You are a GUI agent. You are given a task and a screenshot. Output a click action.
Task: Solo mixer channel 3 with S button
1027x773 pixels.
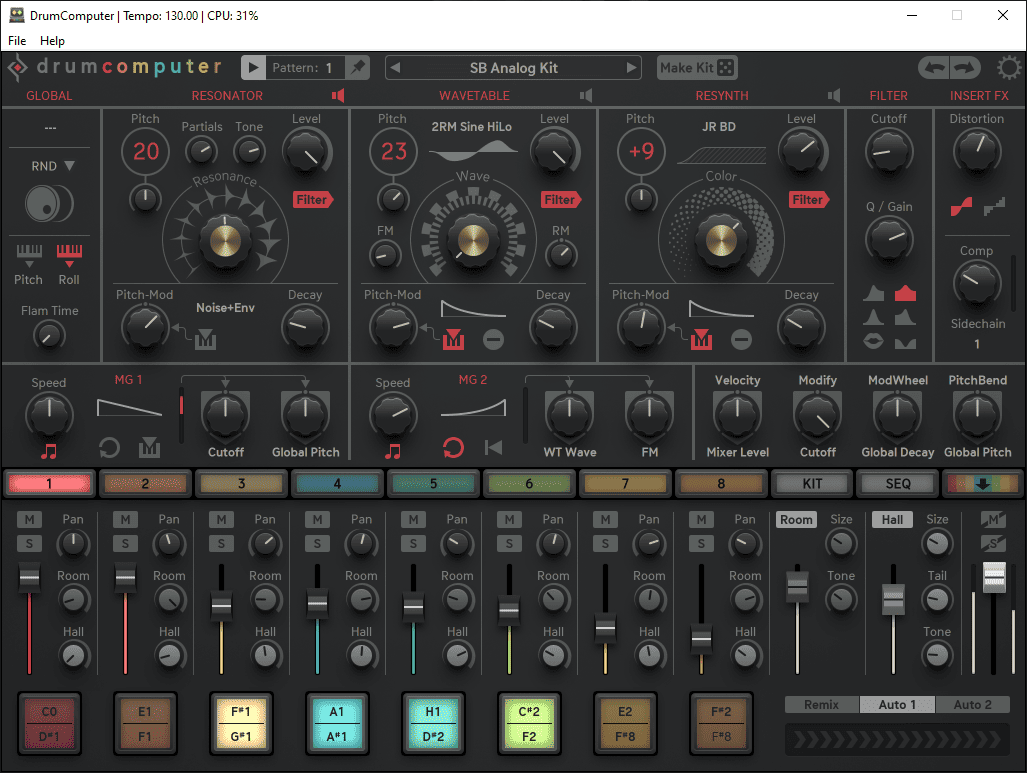pyautogui.click(x=221, y=543)
